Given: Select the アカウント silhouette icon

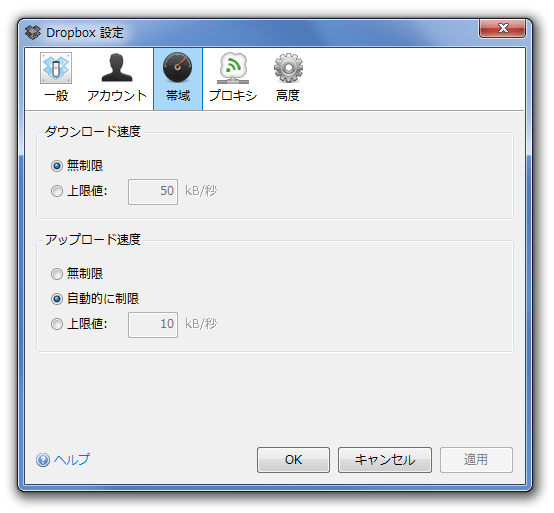Looking at the screenshot, I should point(117,68).
